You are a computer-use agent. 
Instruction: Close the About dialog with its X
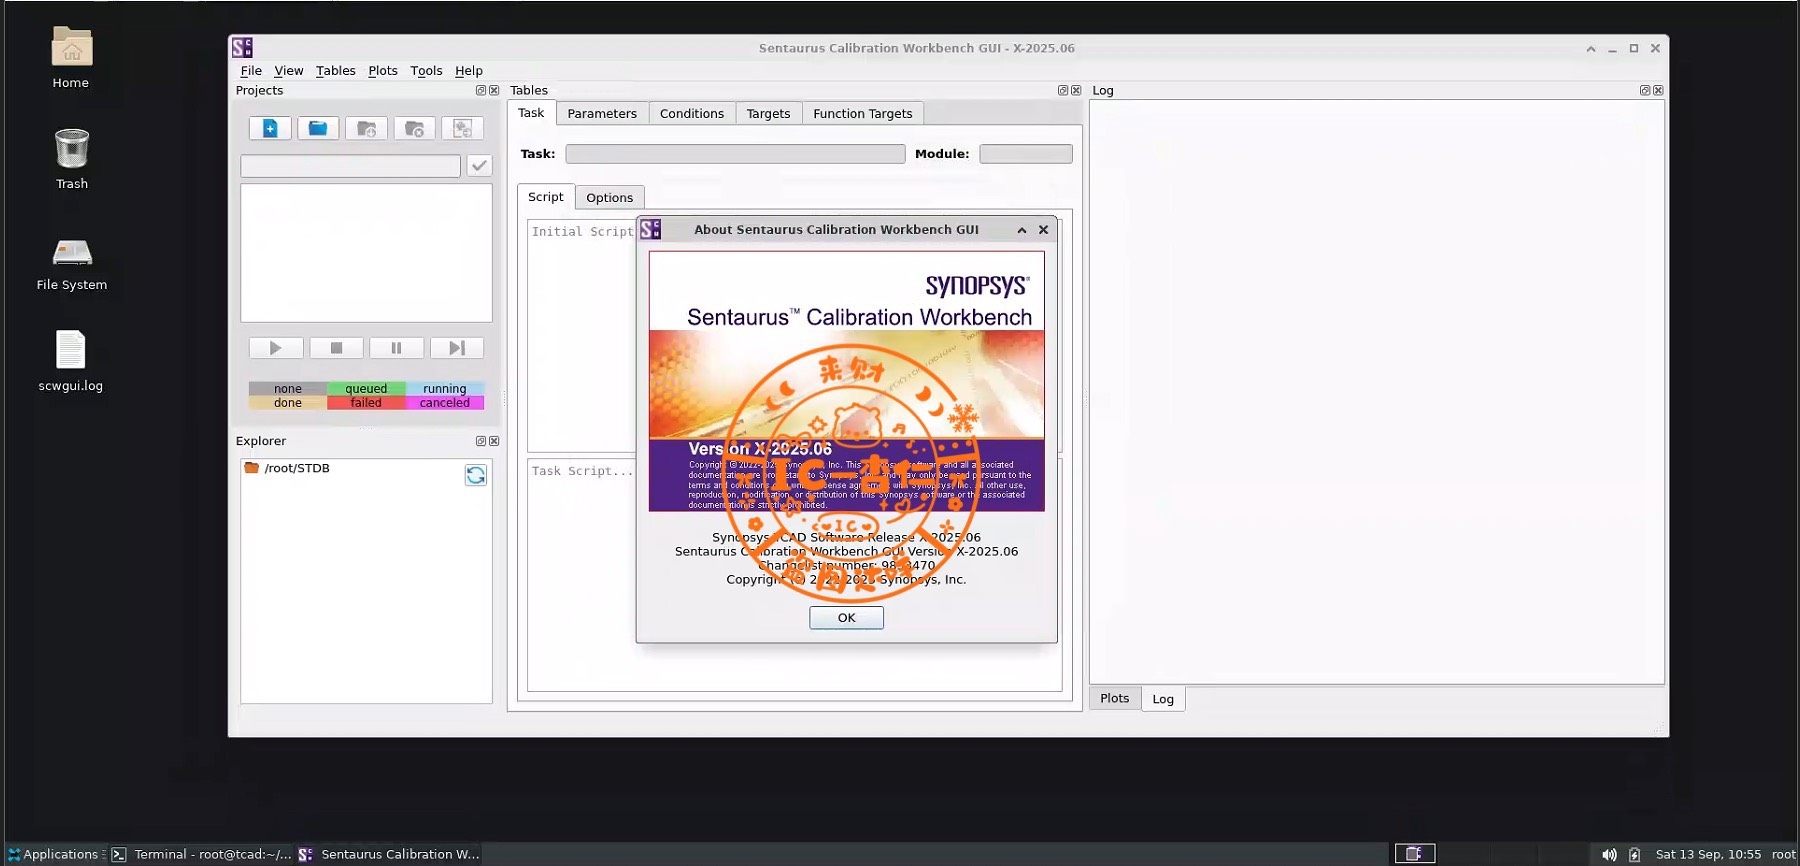tap(1044, 230)
